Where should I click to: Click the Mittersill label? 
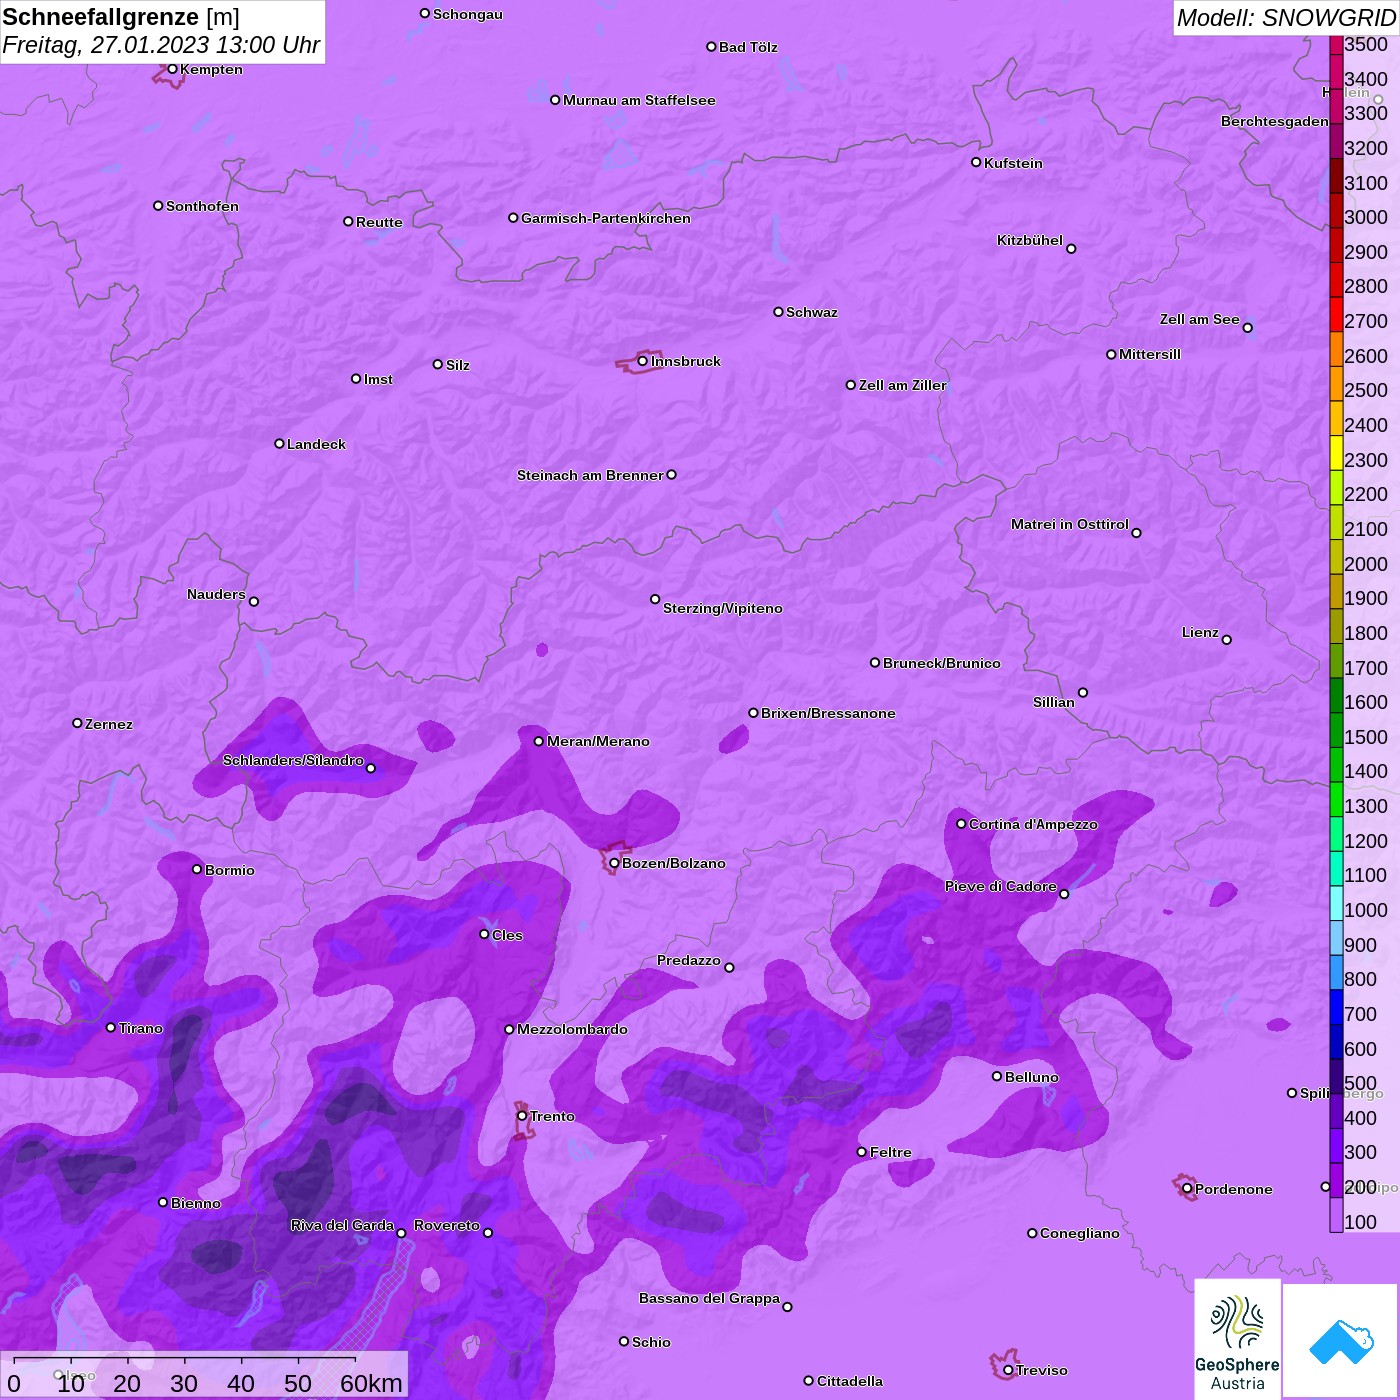(1150, 354)
